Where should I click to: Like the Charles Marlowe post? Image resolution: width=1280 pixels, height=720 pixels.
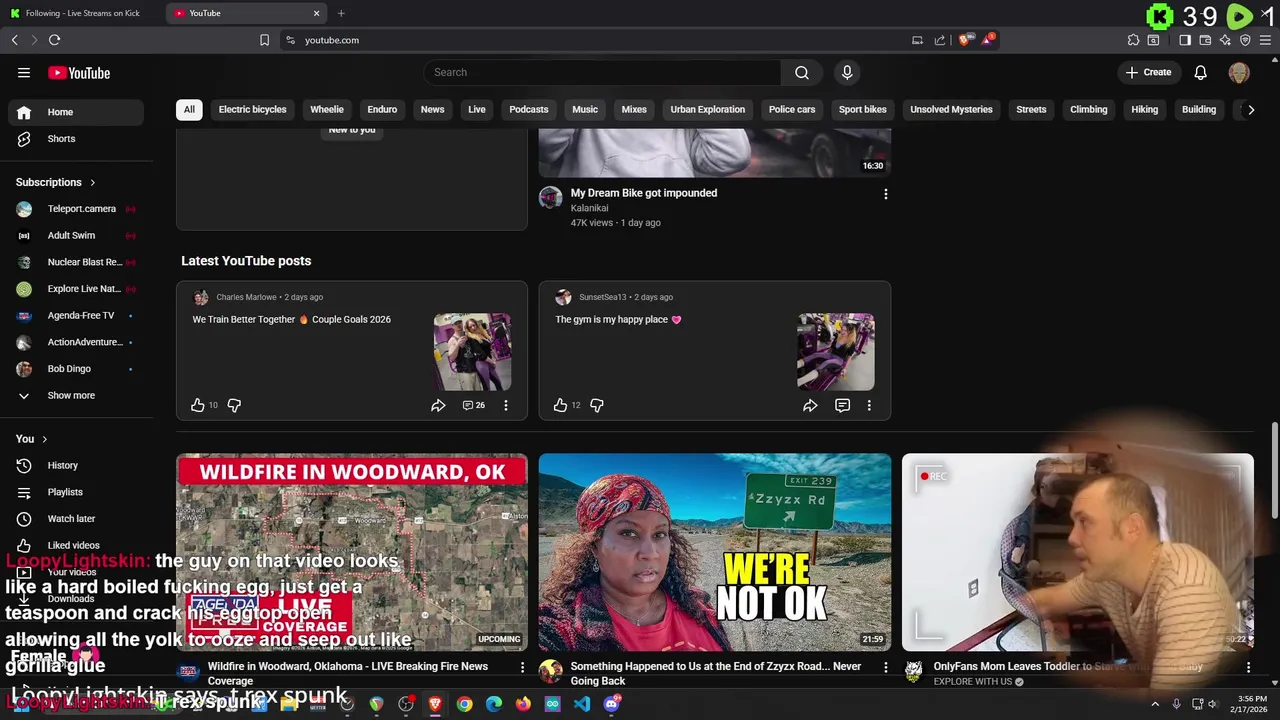[198, 405]
